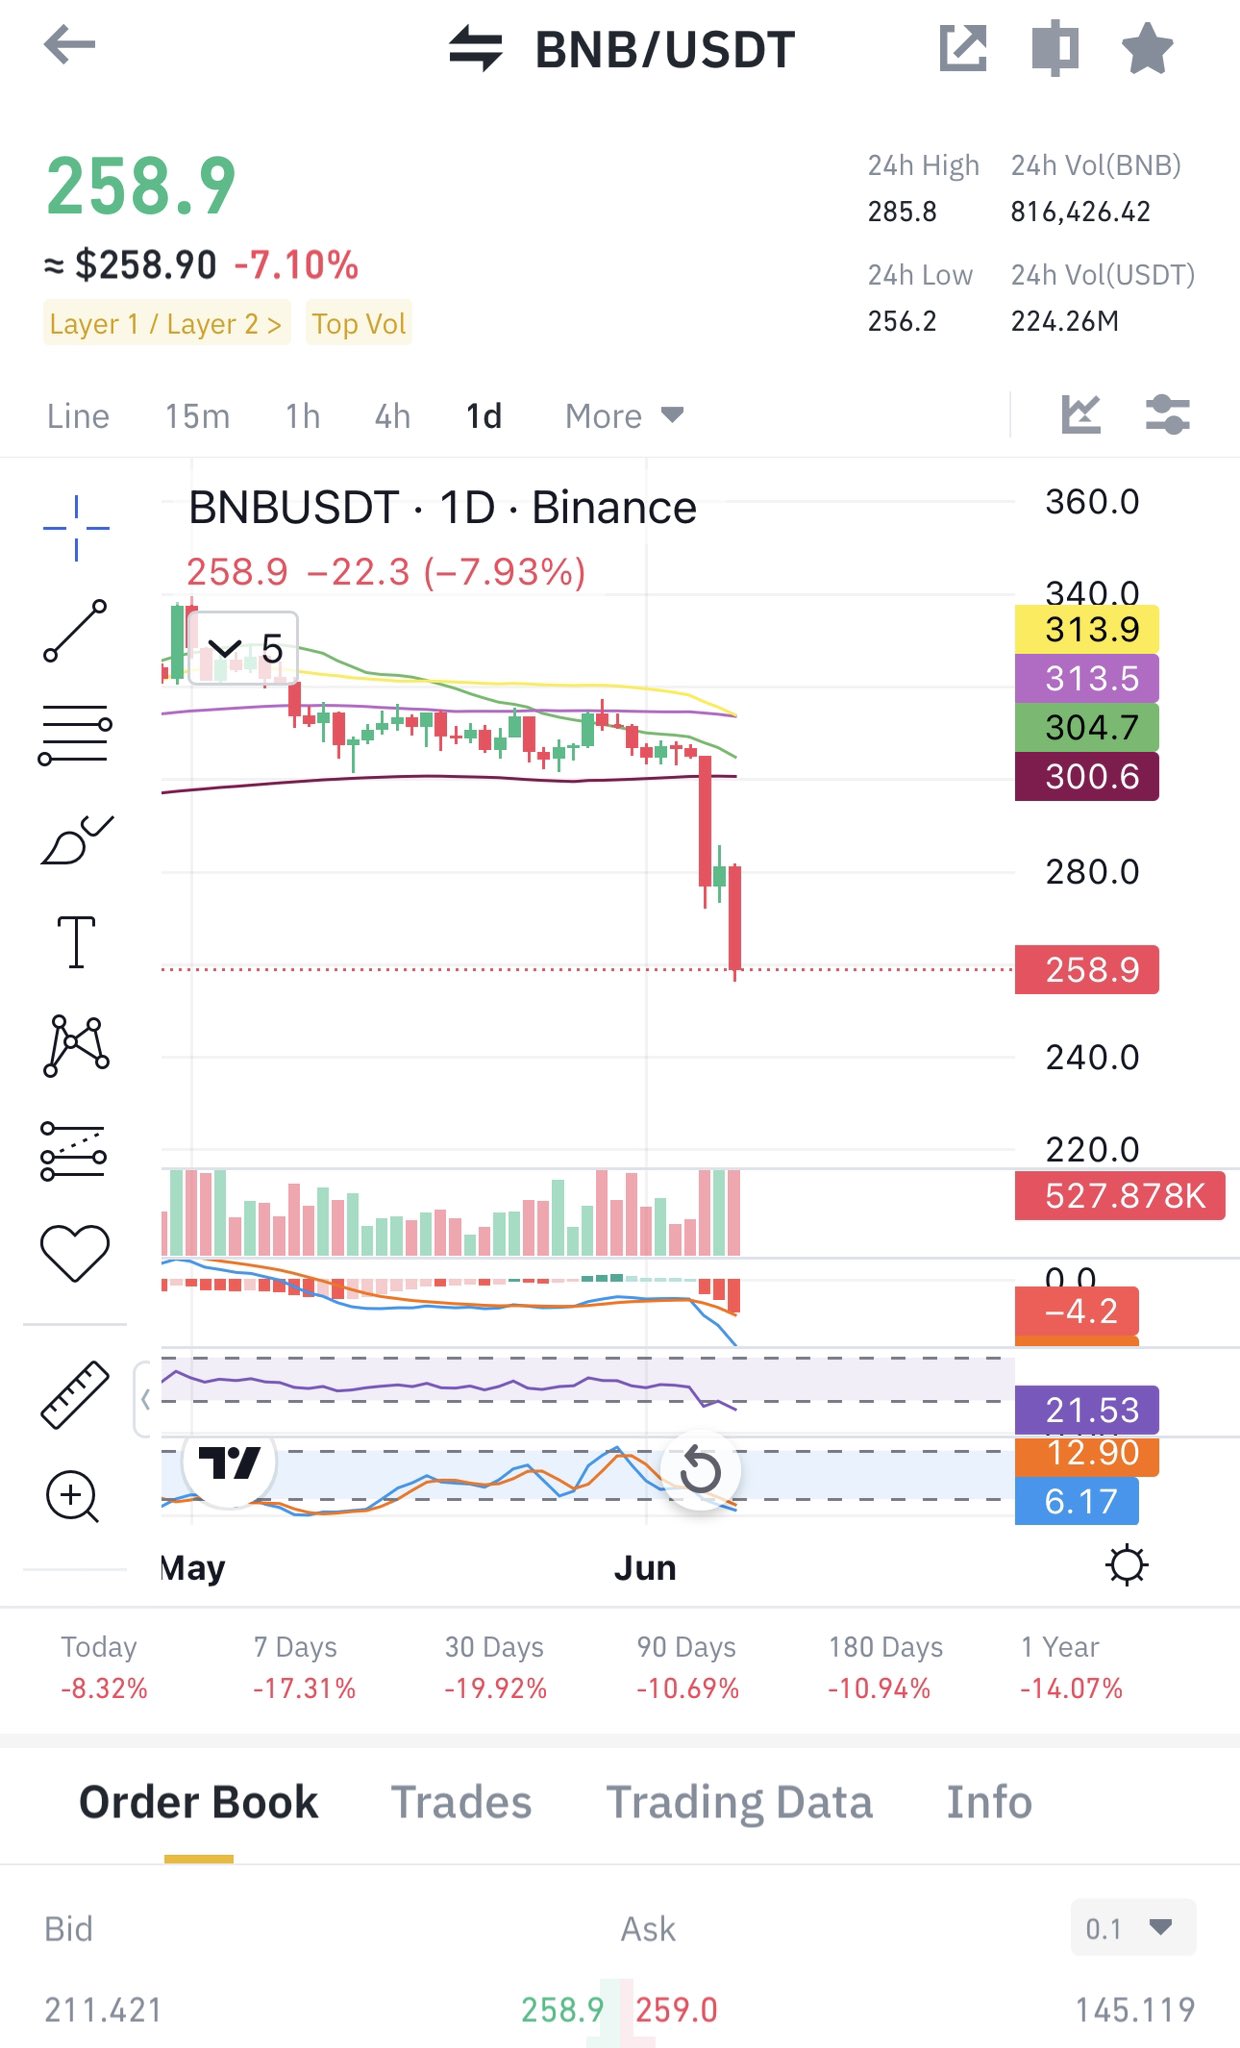Tap the BNBUSDT 1D Binance chart title
Image resolution: width=1240 pixels, height=2048 pixels.
pyautogui.click(x=442, y=508)
